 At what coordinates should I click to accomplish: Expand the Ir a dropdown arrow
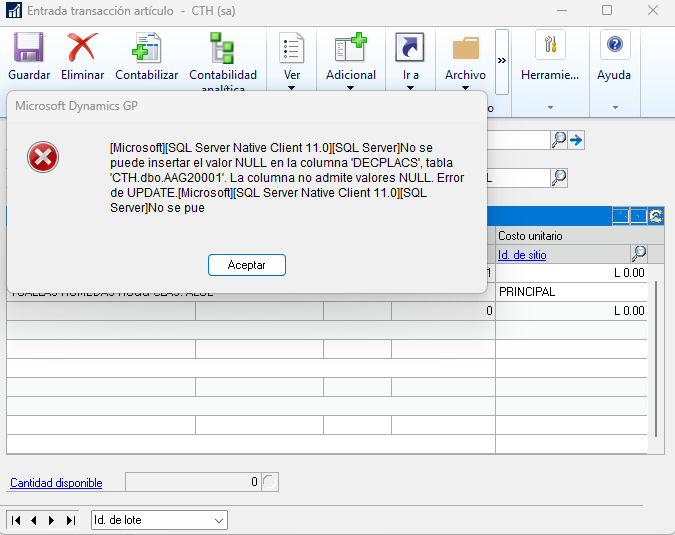pos(410,88)
